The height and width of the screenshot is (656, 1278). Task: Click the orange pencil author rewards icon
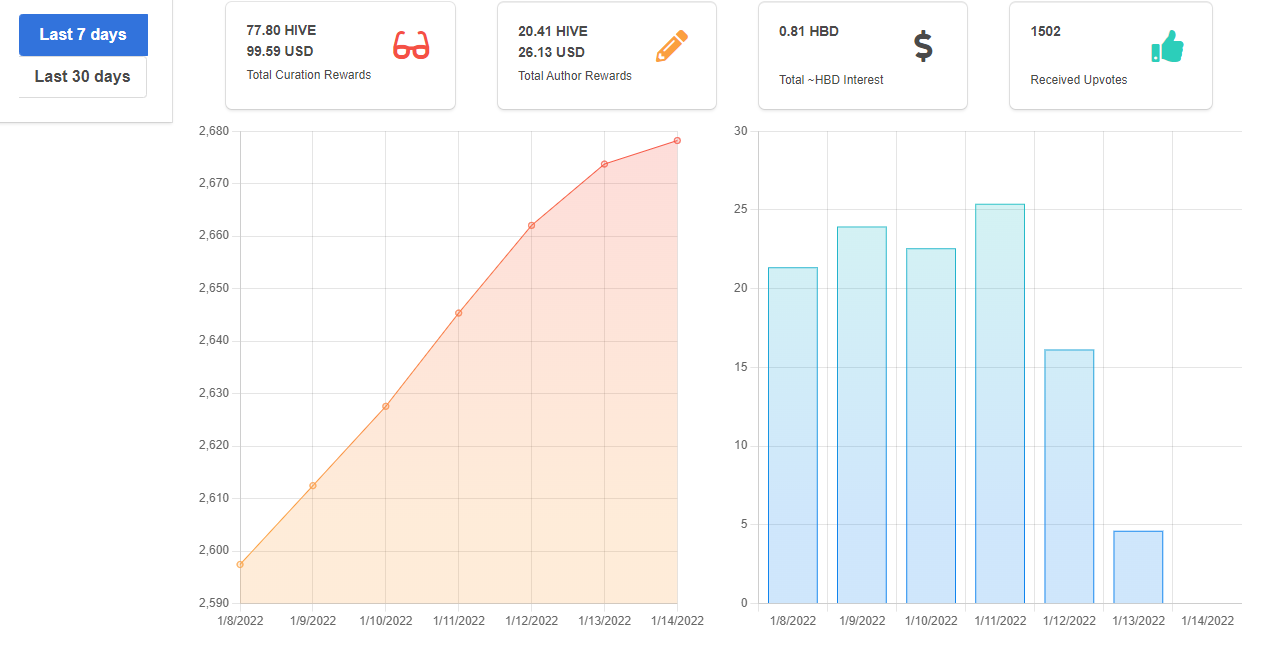pyautogui.click(x=672, y=46)
